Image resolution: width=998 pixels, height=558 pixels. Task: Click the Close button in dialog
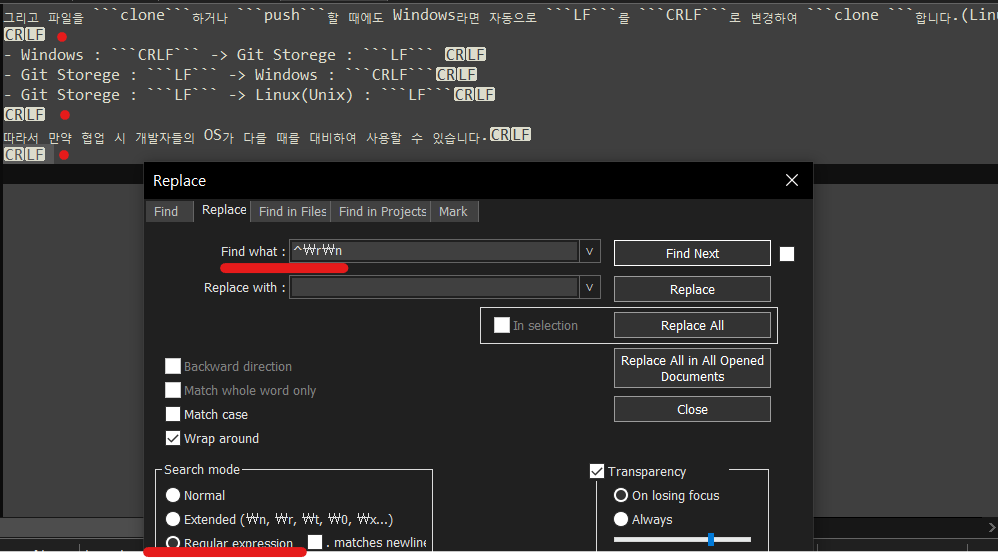692,410
